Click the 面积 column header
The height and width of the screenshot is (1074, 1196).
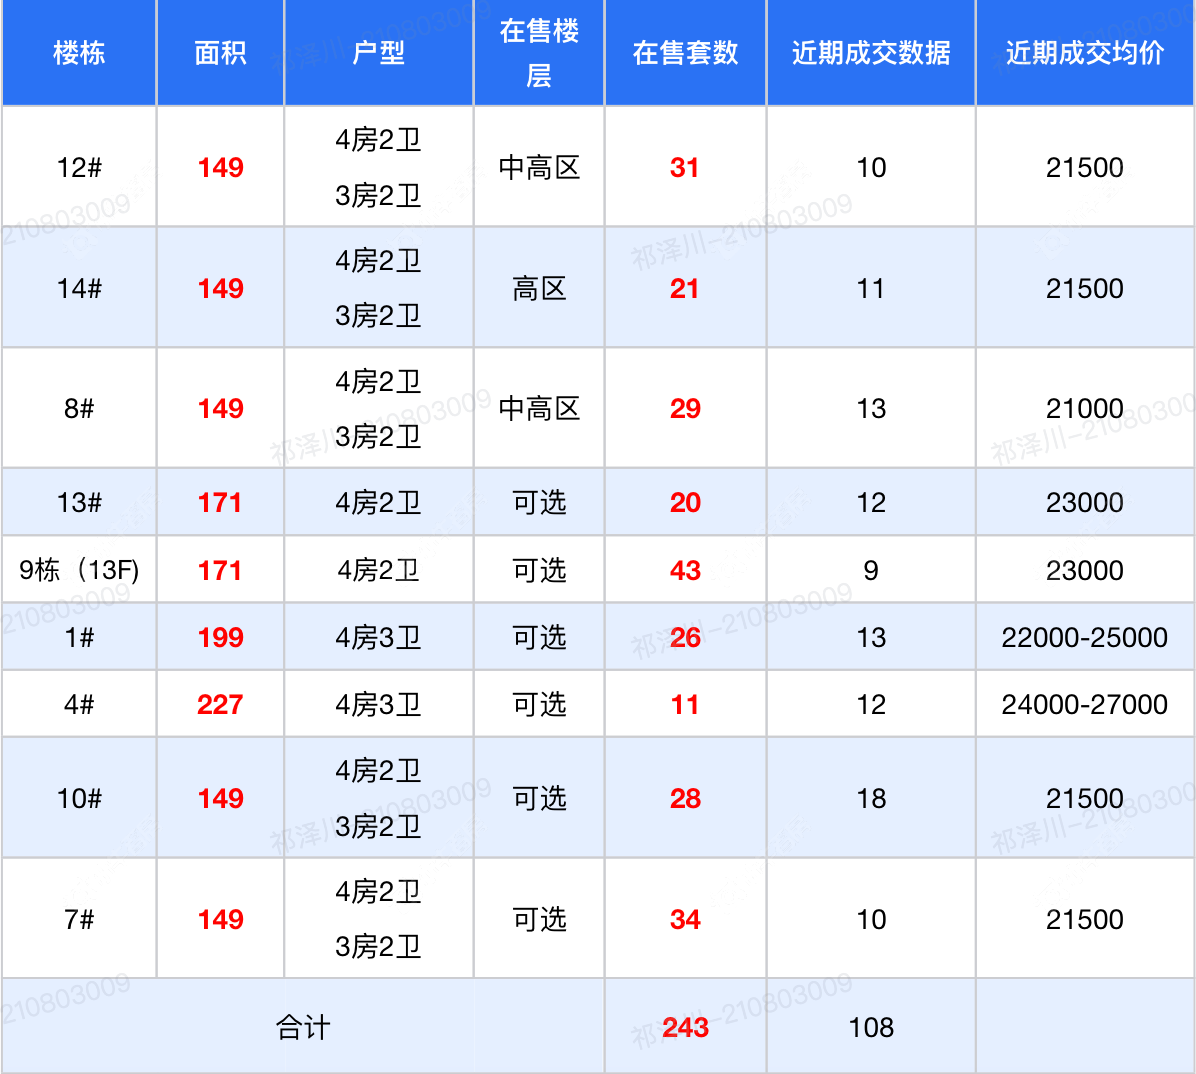tap(220, 52)
